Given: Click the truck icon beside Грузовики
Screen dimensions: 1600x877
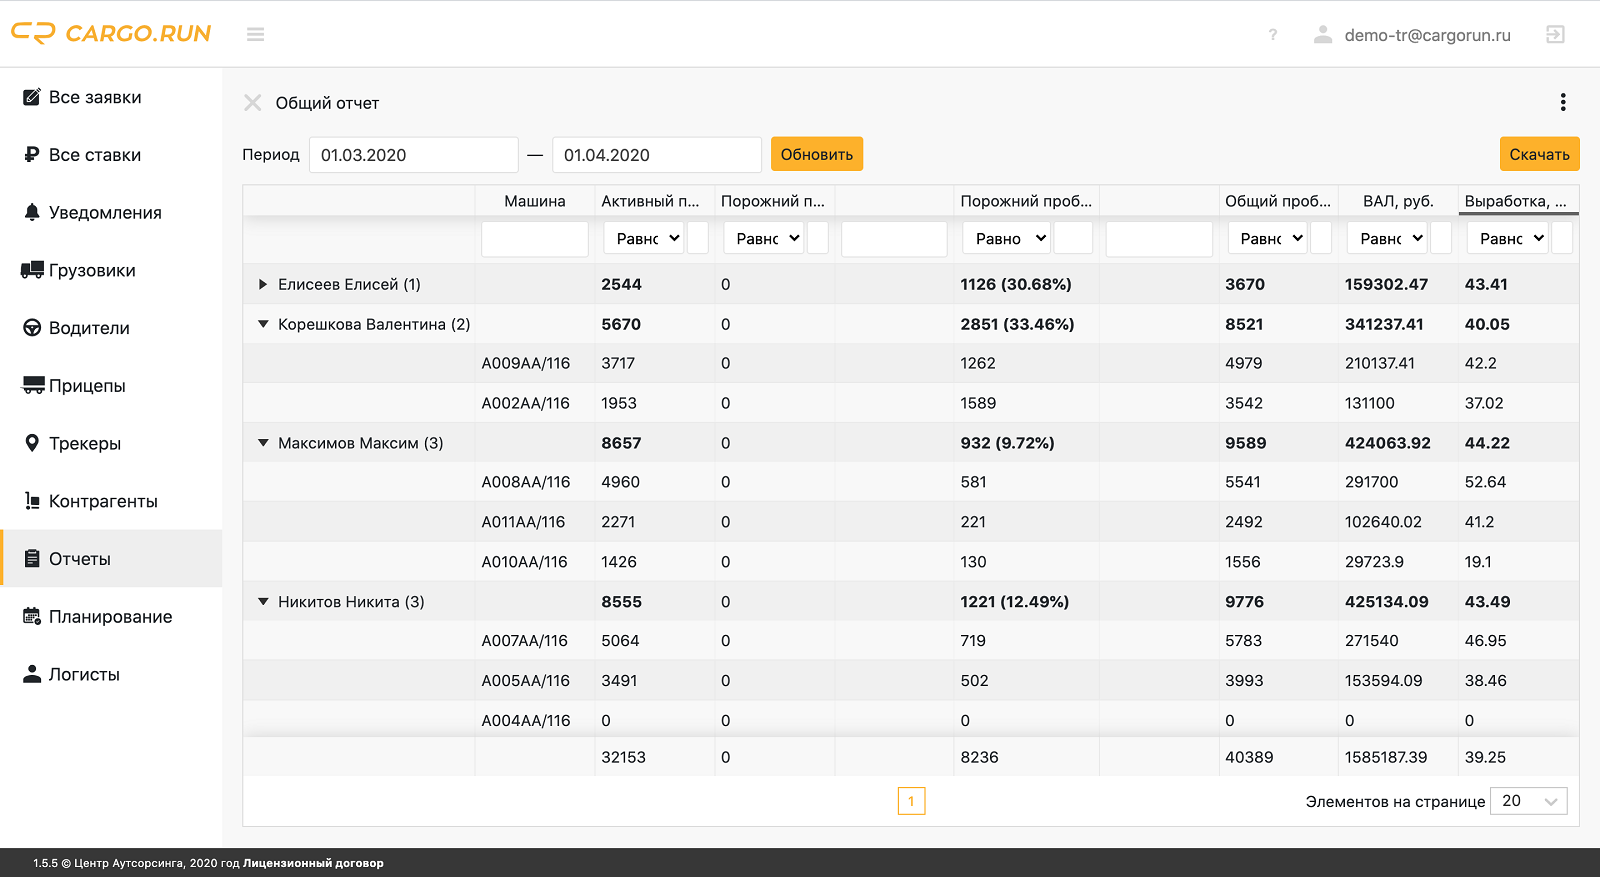Looking at the screenshot, I should tap(32, 270).
